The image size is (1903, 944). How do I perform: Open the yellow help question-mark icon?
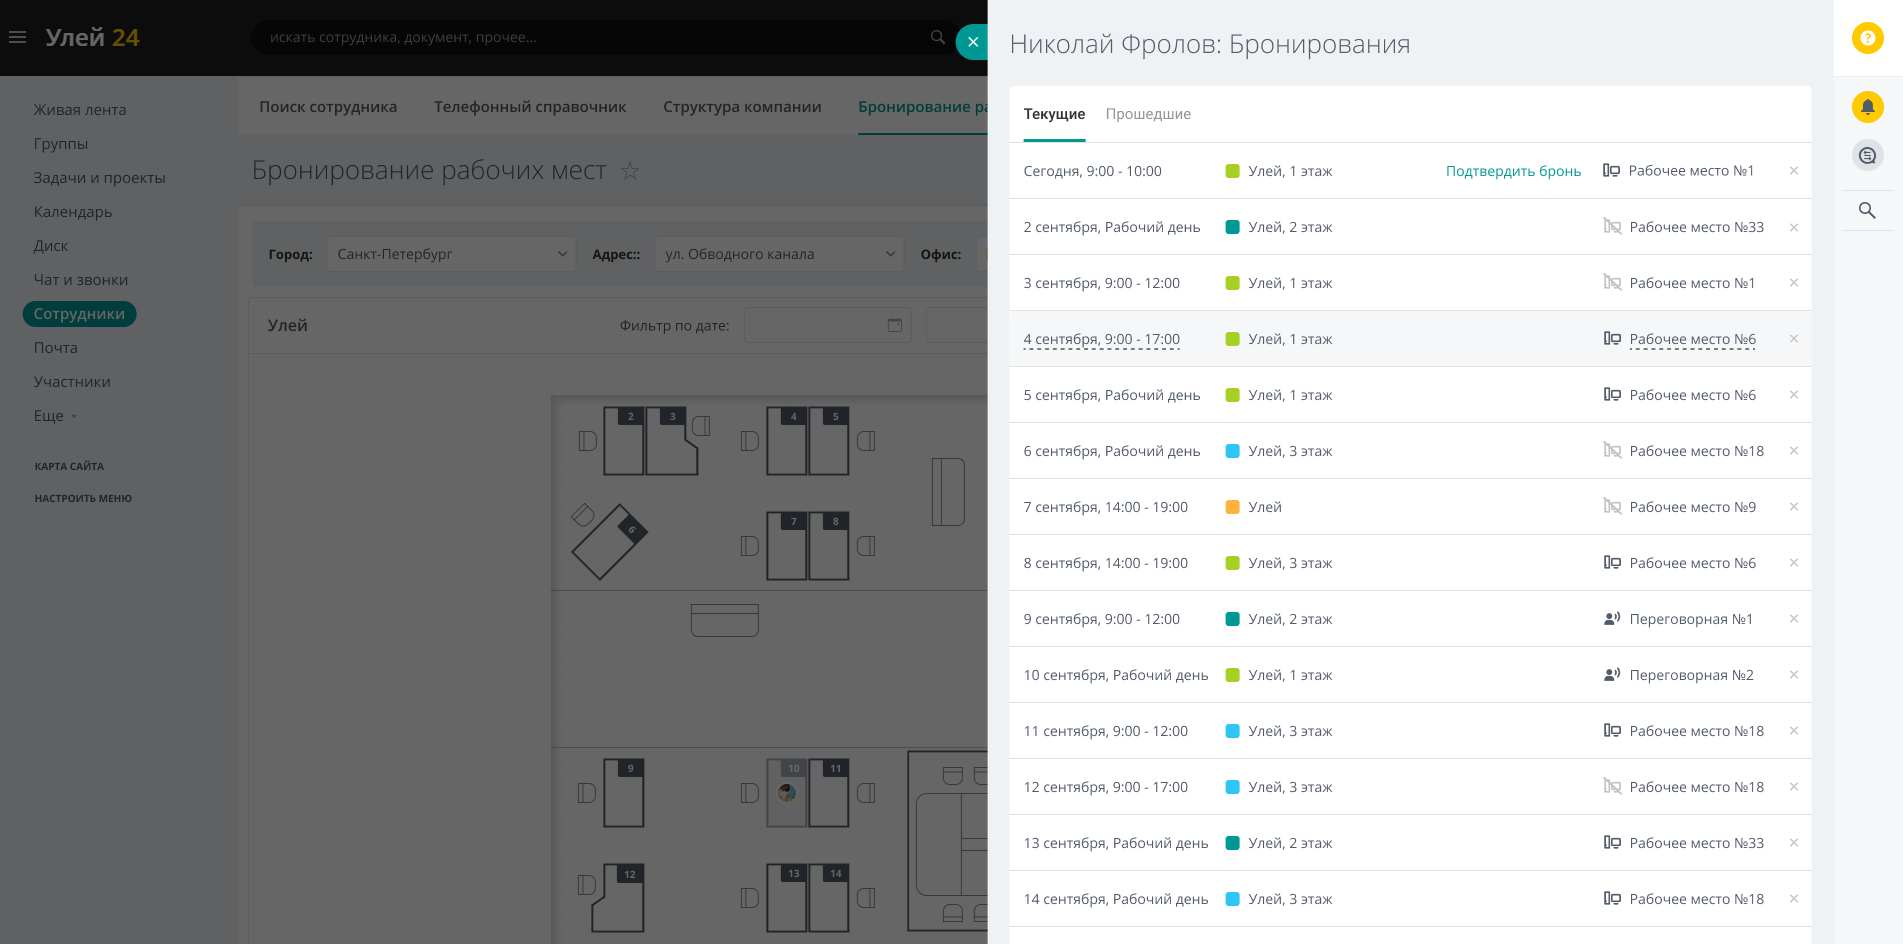[x=1867, y=38]
